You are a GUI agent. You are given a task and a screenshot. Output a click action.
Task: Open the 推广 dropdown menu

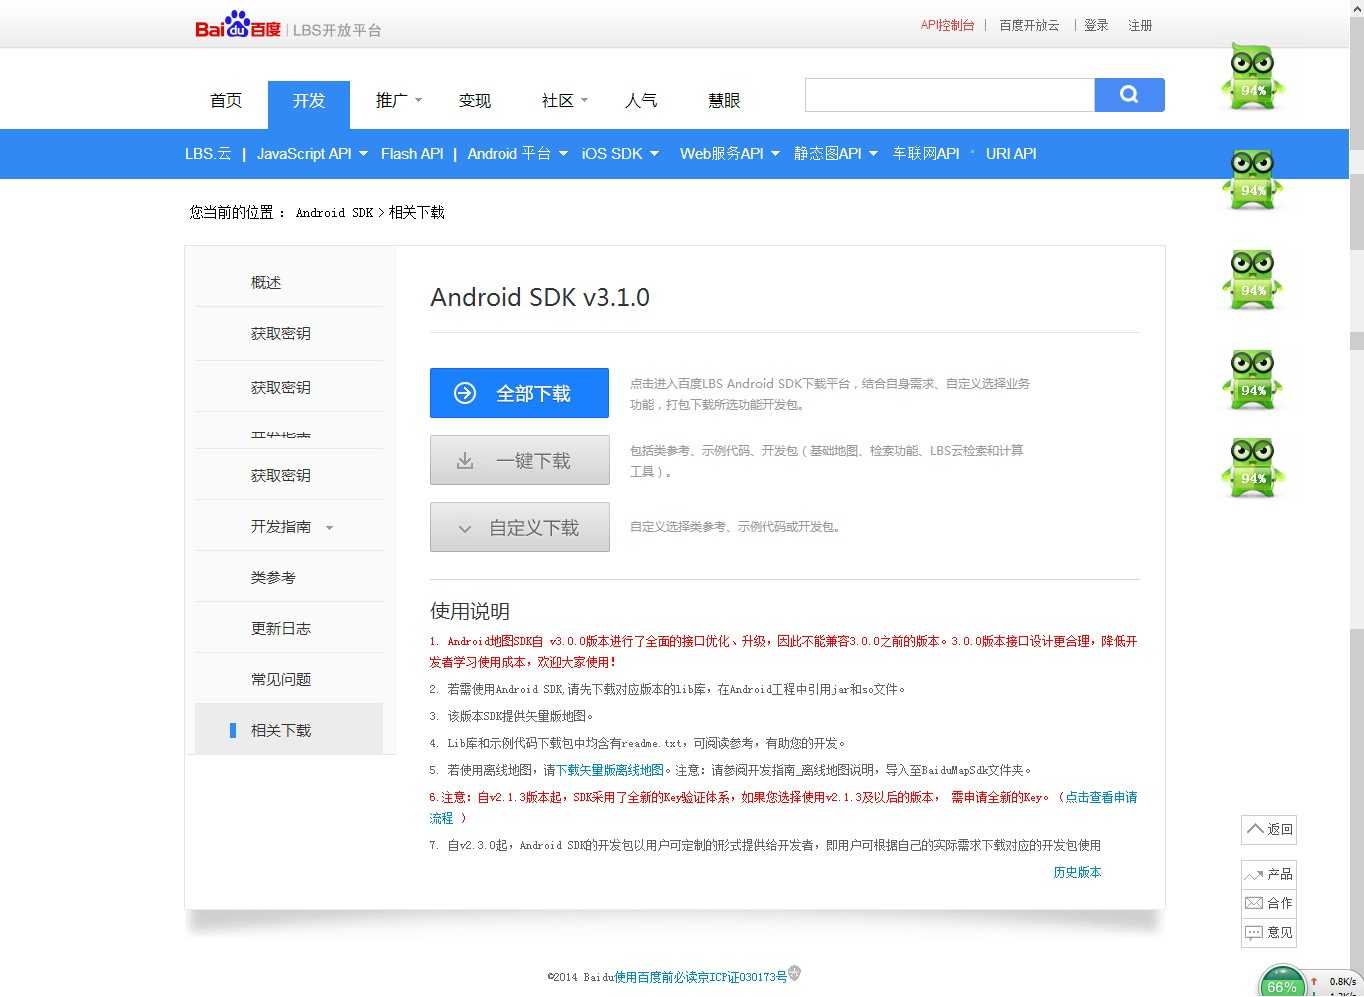[399, 100]
